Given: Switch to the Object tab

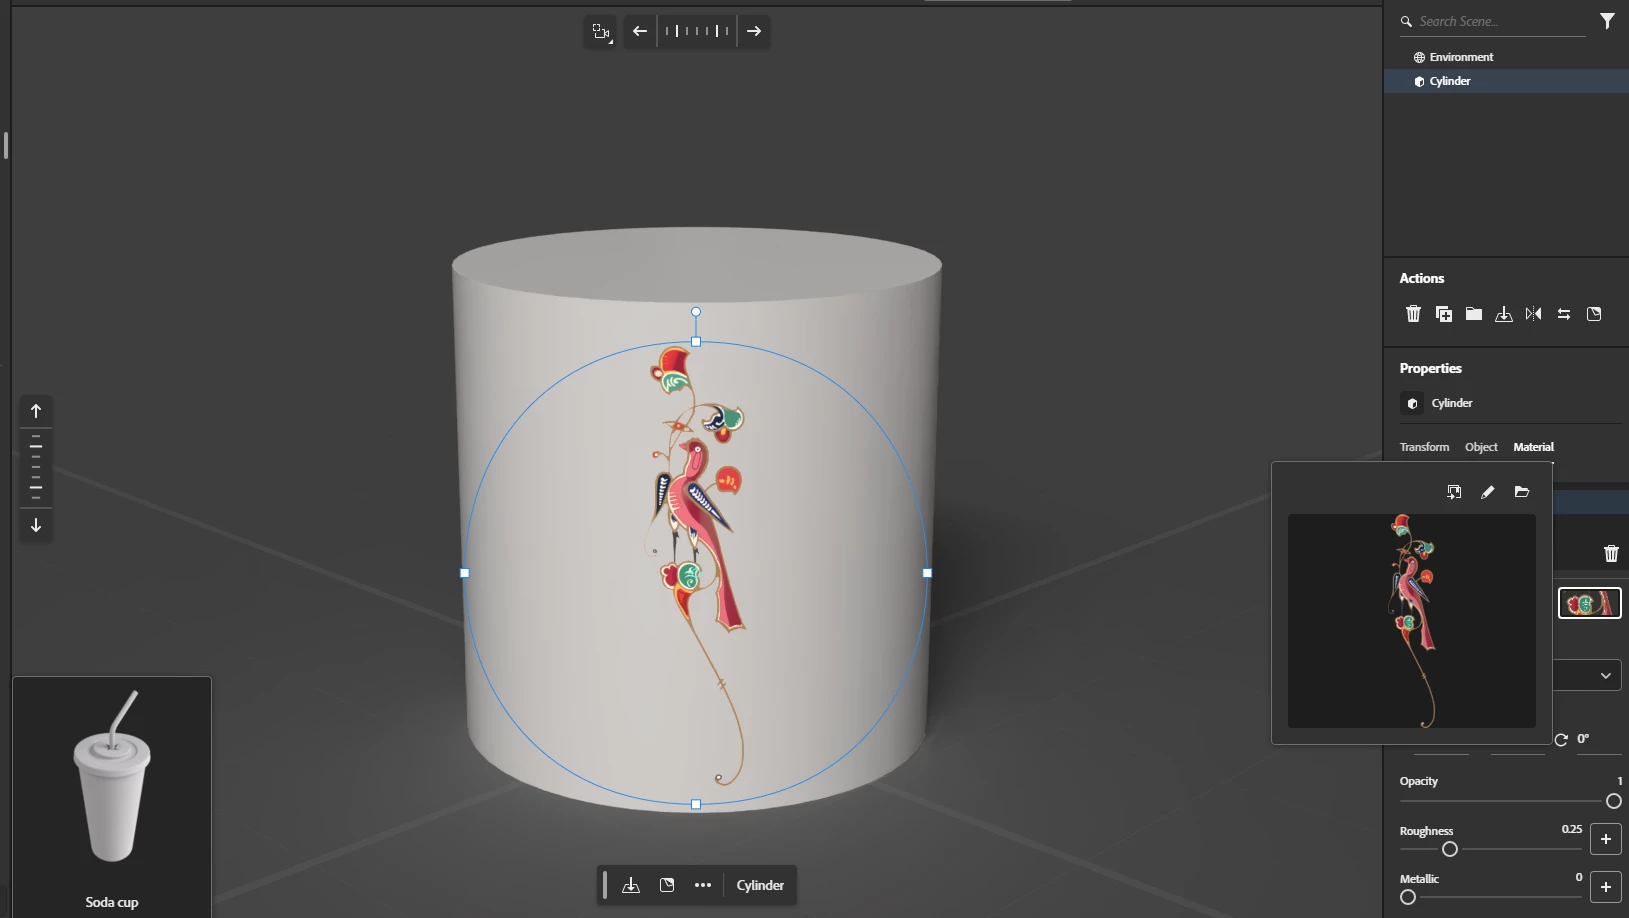Looking at the screenshot, I should (1481, 447).
